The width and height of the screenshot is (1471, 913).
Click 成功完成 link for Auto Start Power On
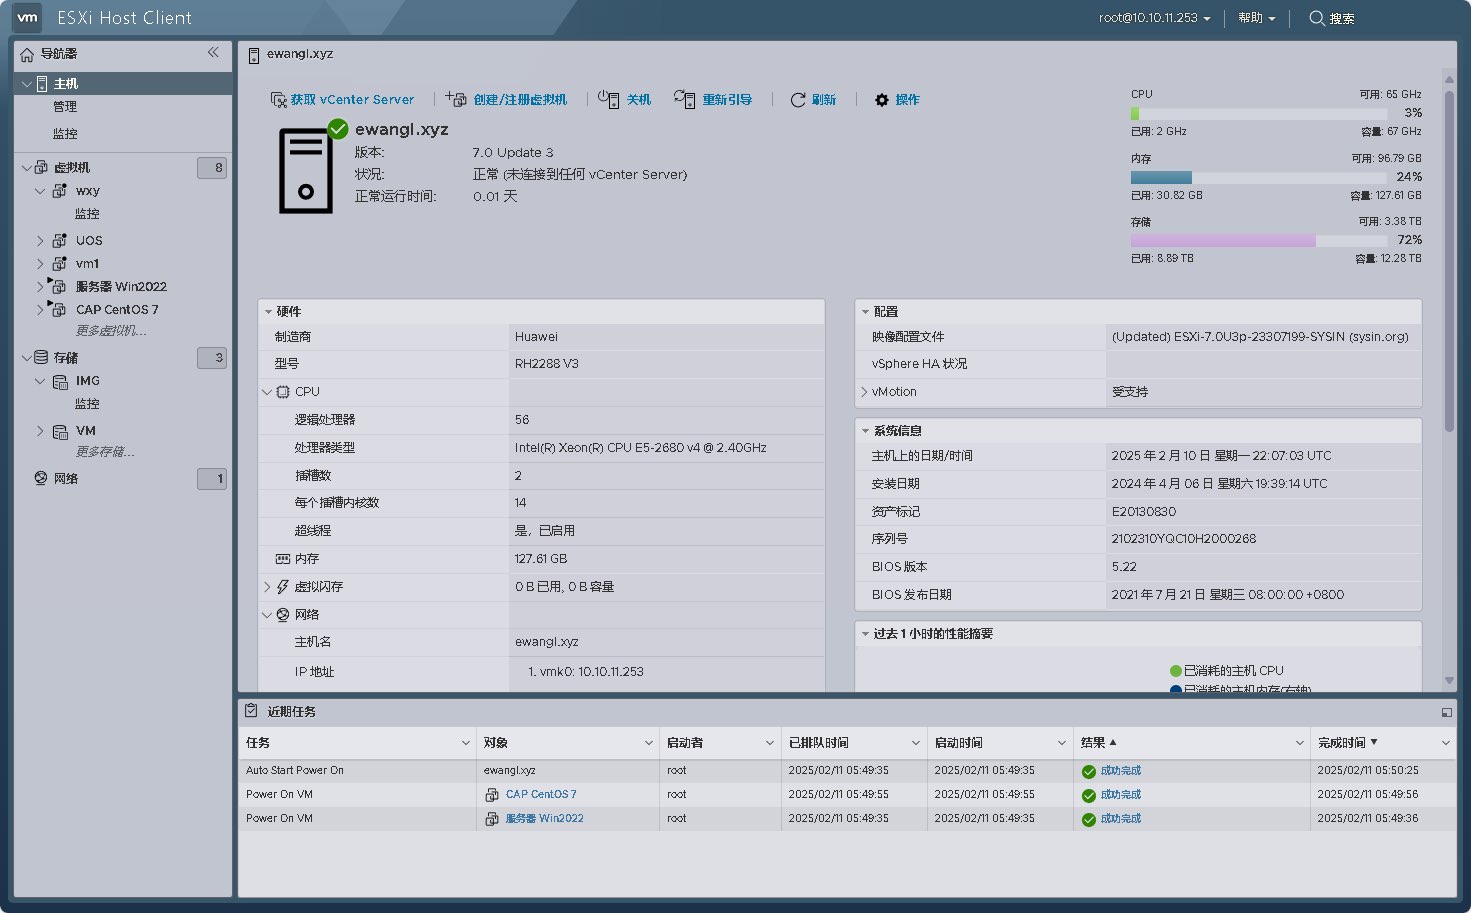[x=1121, y=771]
